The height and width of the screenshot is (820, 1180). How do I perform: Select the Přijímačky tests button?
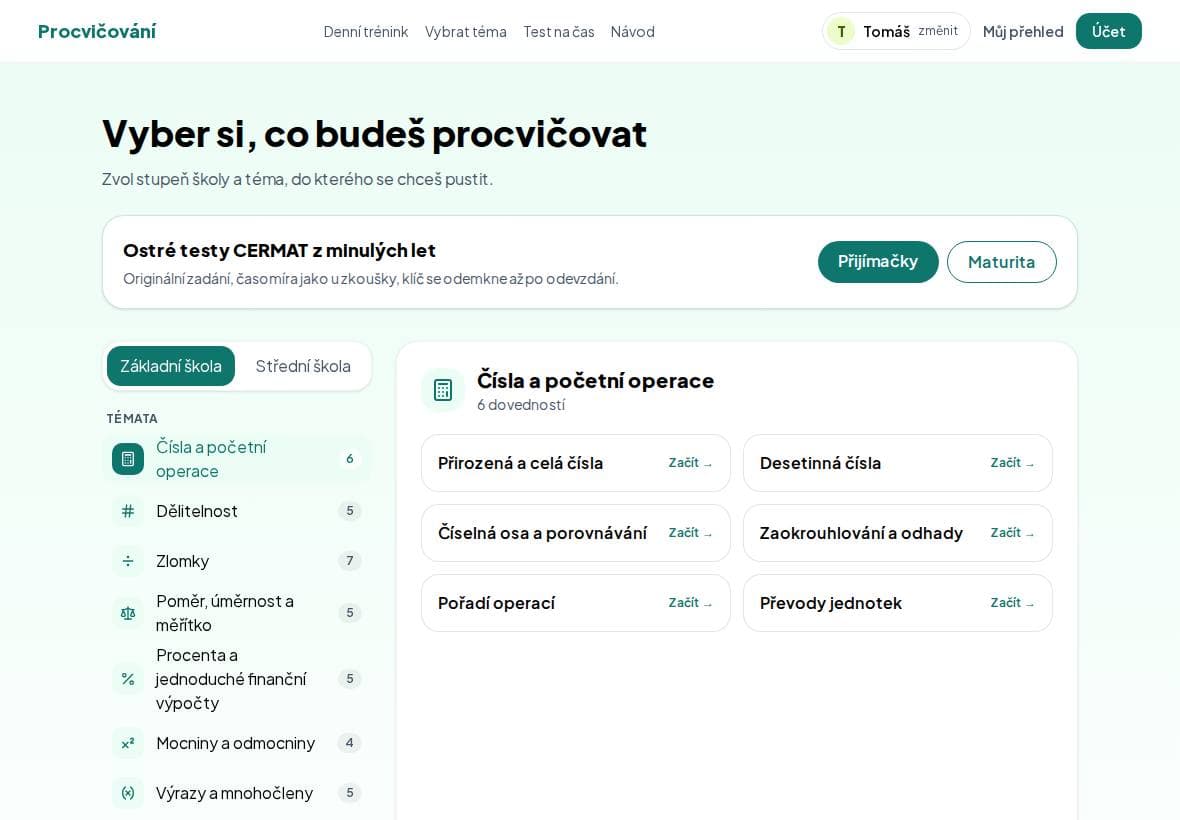click(877, 262)
